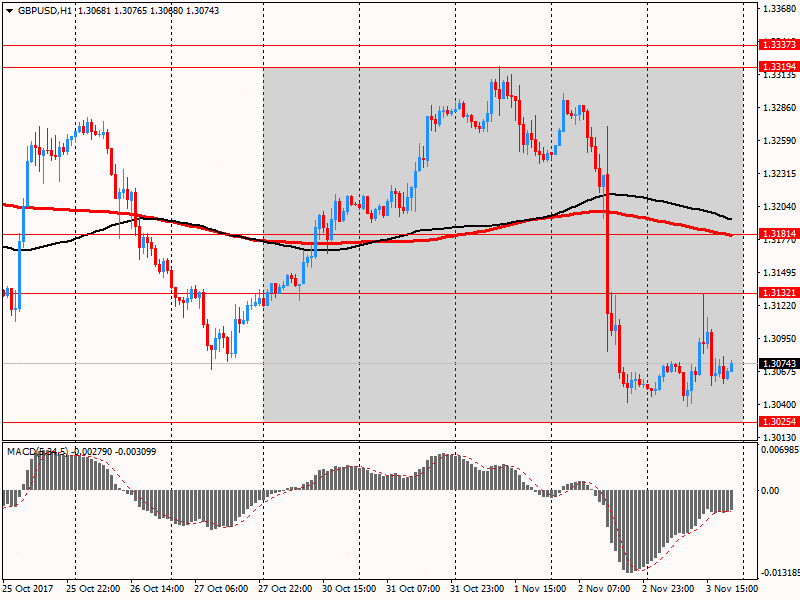Click the 1.32860 price axis label

point(780,108)
